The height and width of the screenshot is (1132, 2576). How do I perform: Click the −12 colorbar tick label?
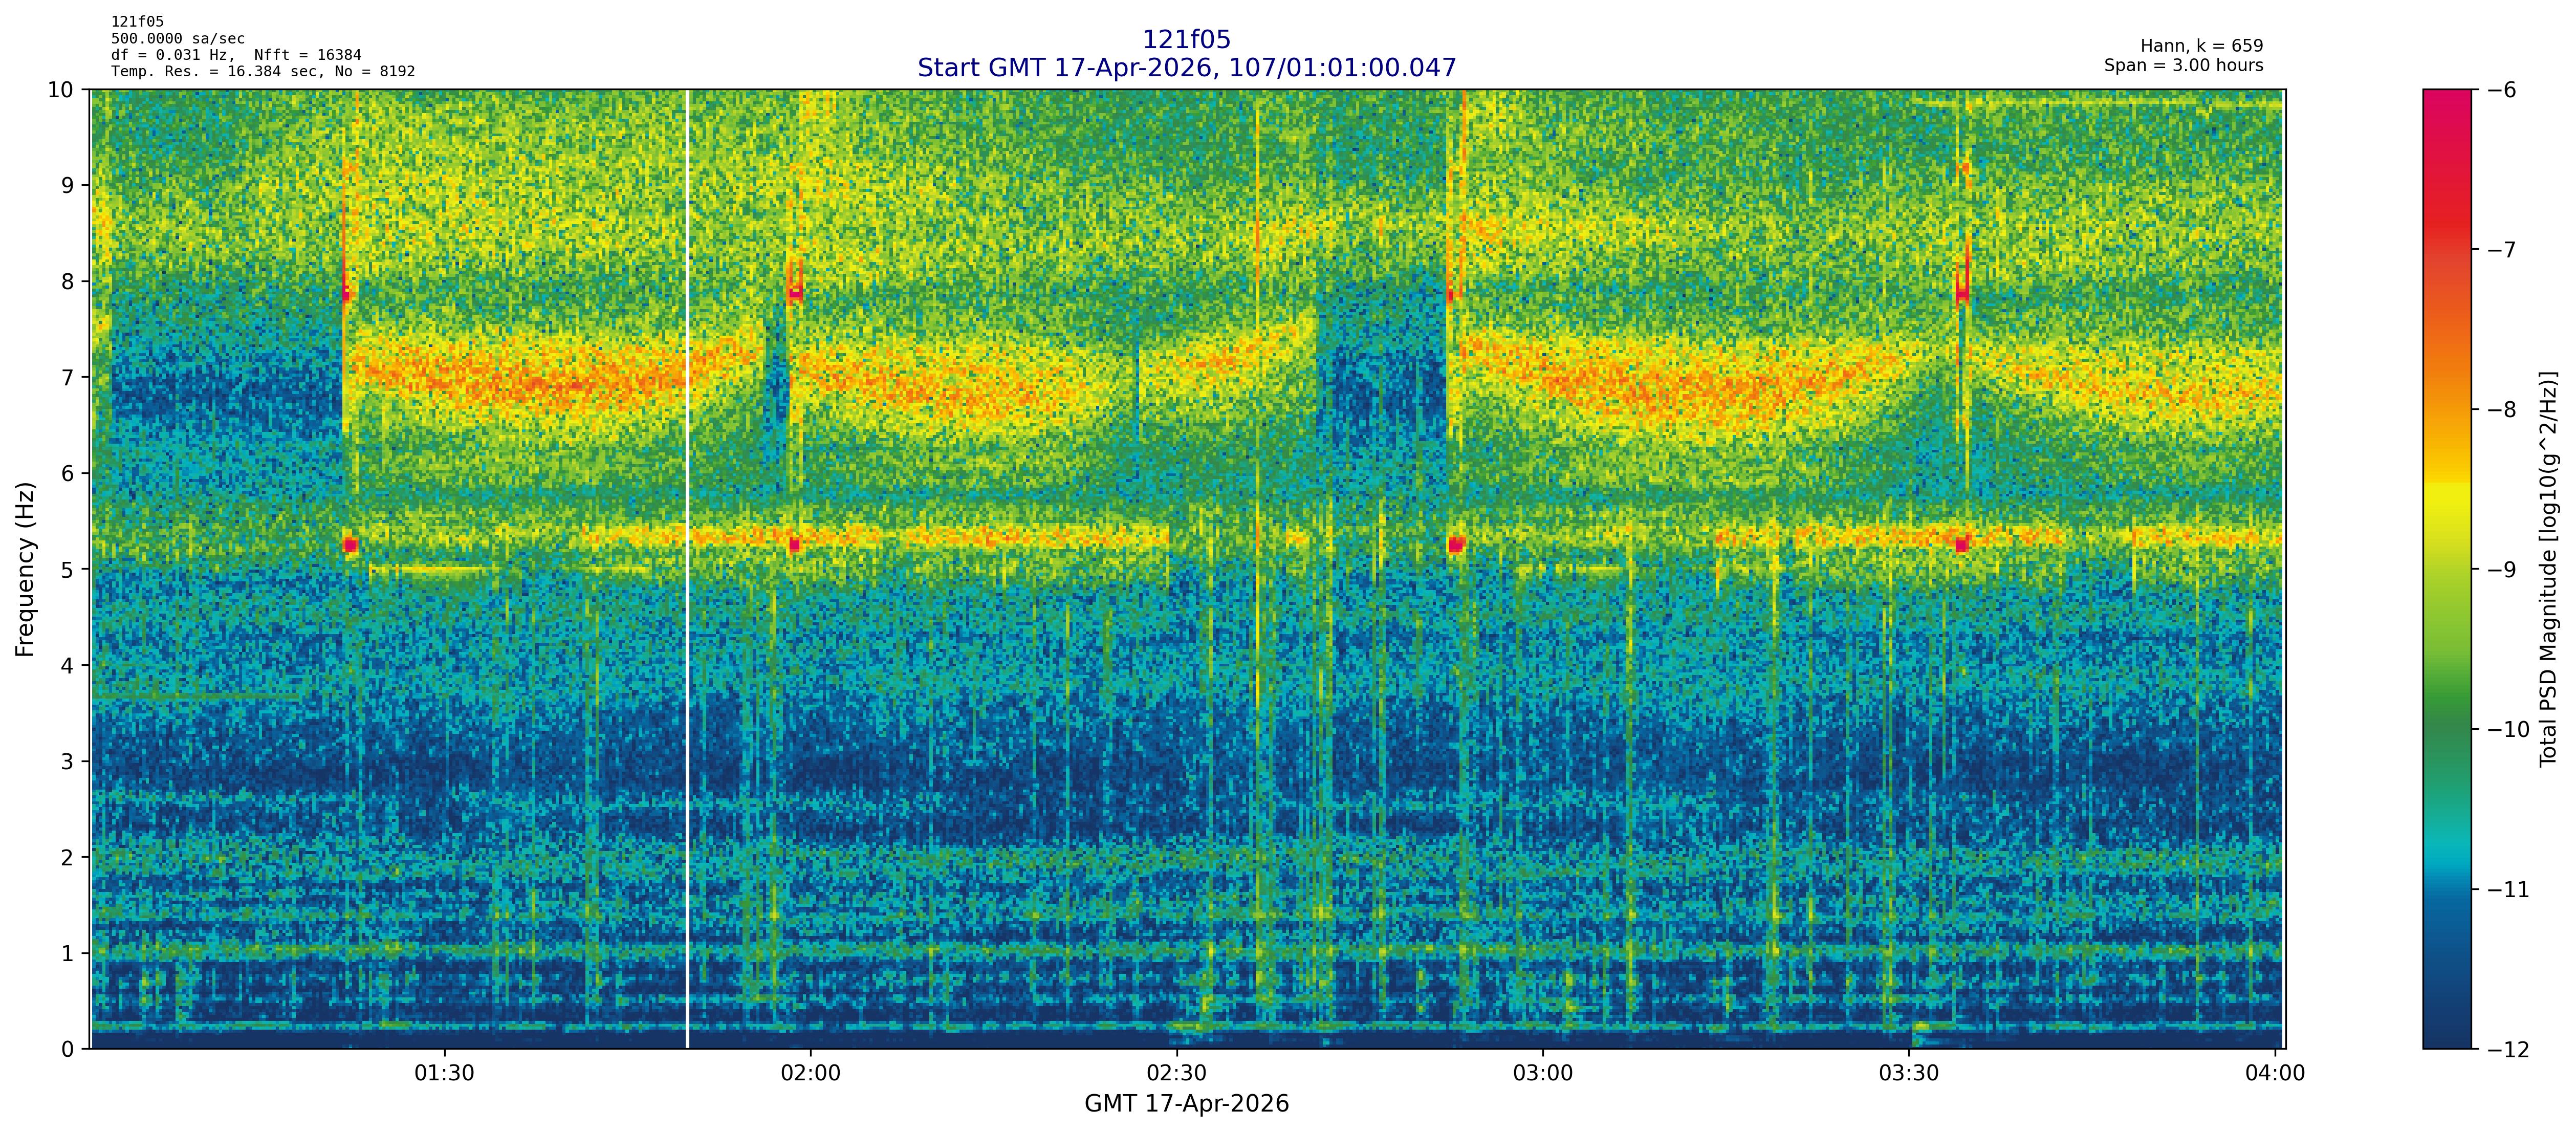2508,1049
